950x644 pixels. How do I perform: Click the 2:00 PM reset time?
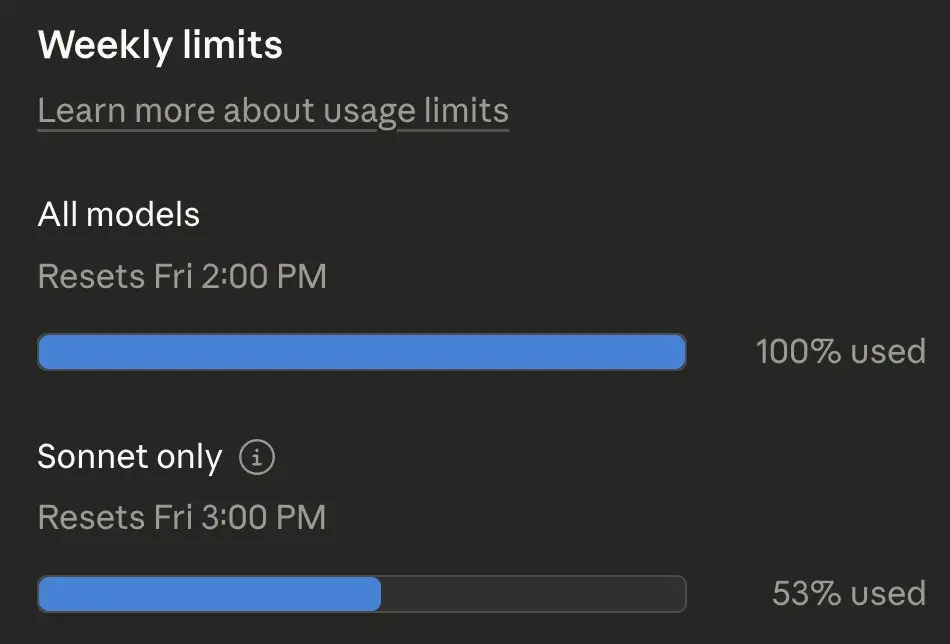click(x=264, y=276)
